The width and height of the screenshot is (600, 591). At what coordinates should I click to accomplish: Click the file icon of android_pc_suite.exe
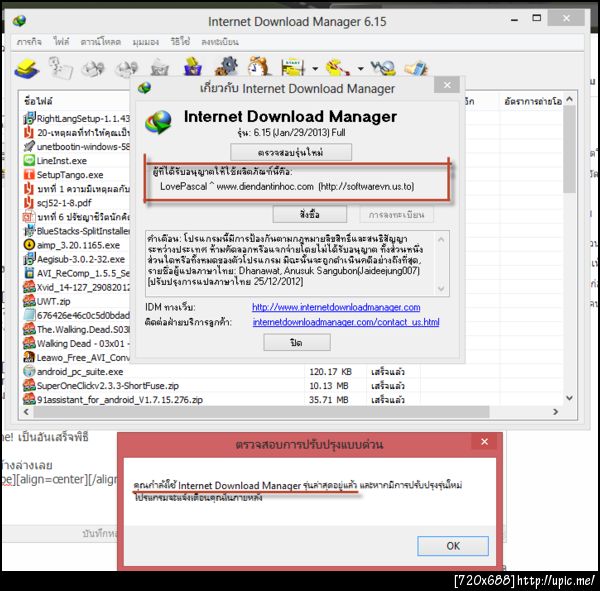[x=29, y=371]
